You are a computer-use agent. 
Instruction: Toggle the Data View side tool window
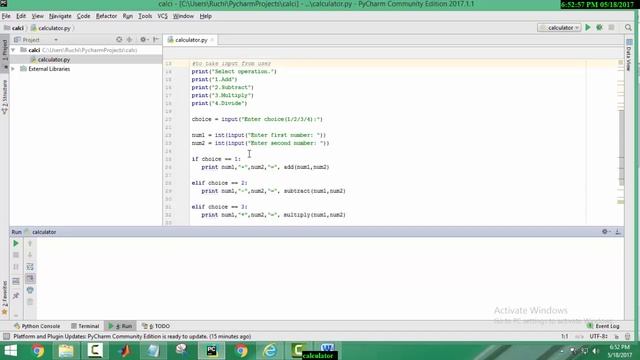(629, 55)
